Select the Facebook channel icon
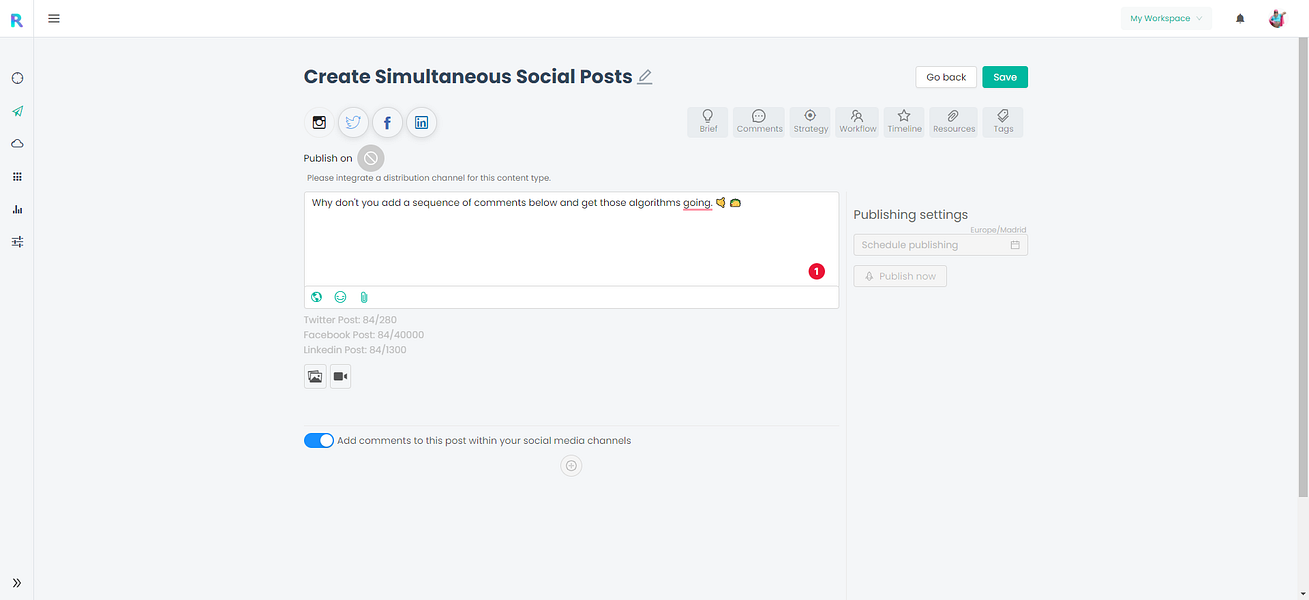Viewport: 1309px width, 600px height. click(387, 123)
